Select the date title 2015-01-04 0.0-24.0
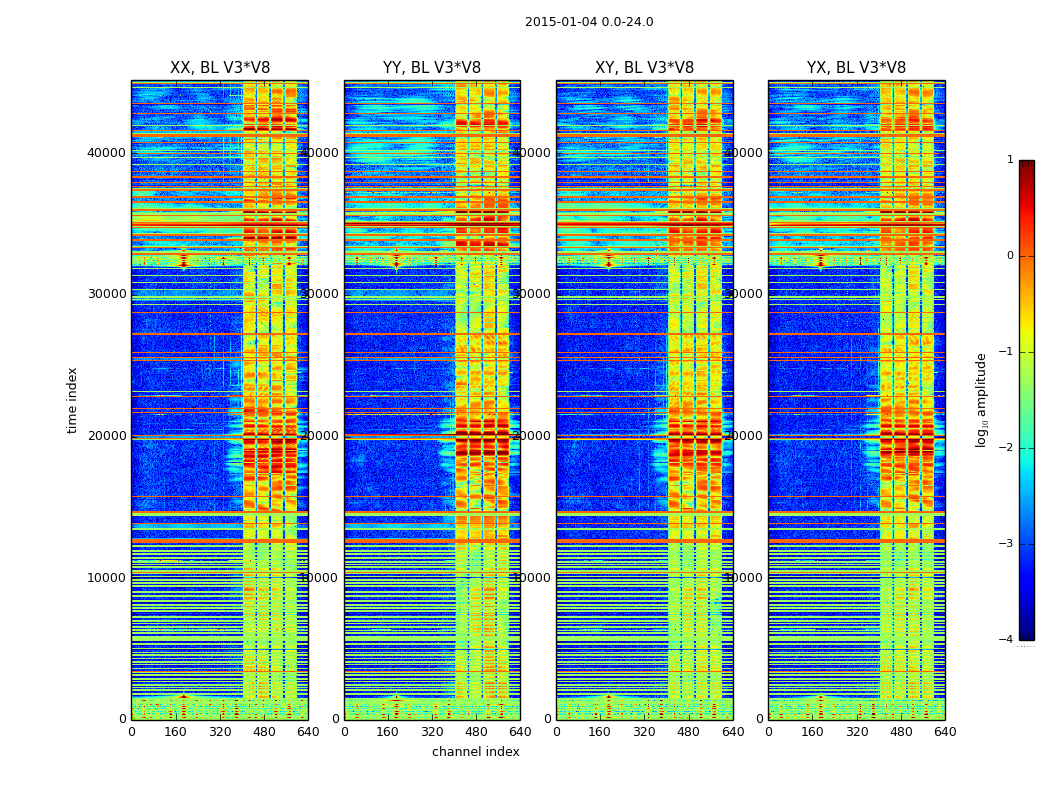This screenshot has width=1050, height=800. pos(589,22)
